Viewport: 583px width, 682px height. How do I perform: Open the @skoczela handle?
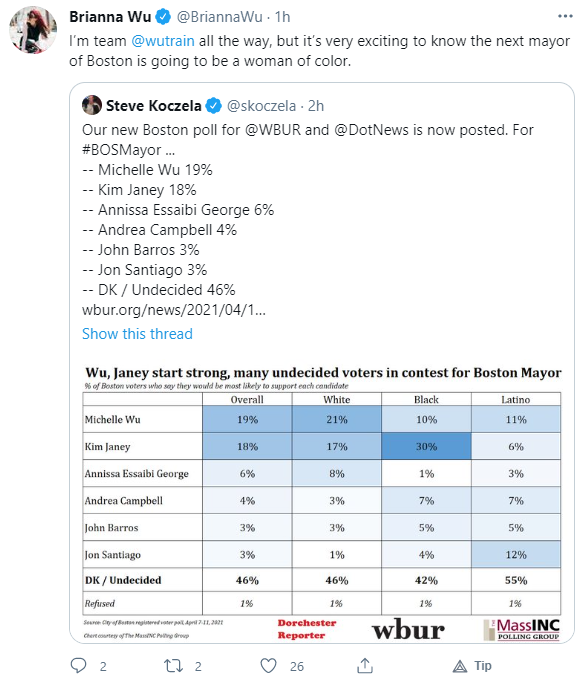tap(261, 106)
